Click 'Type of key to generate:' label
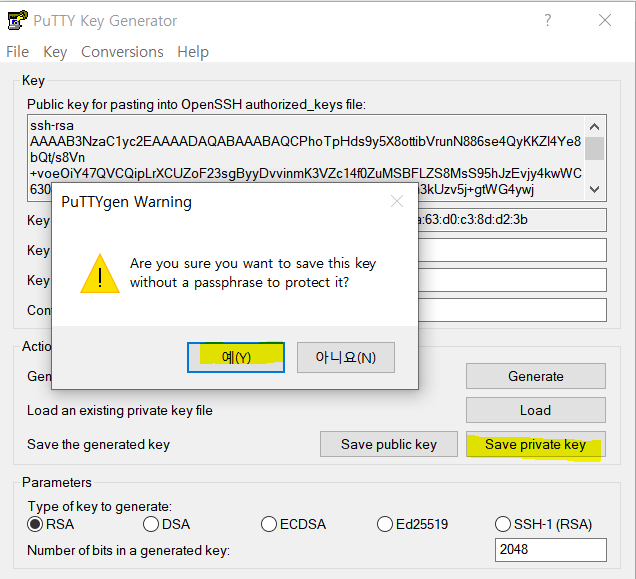Screen dimensions: 636x579 pos(100,506)
